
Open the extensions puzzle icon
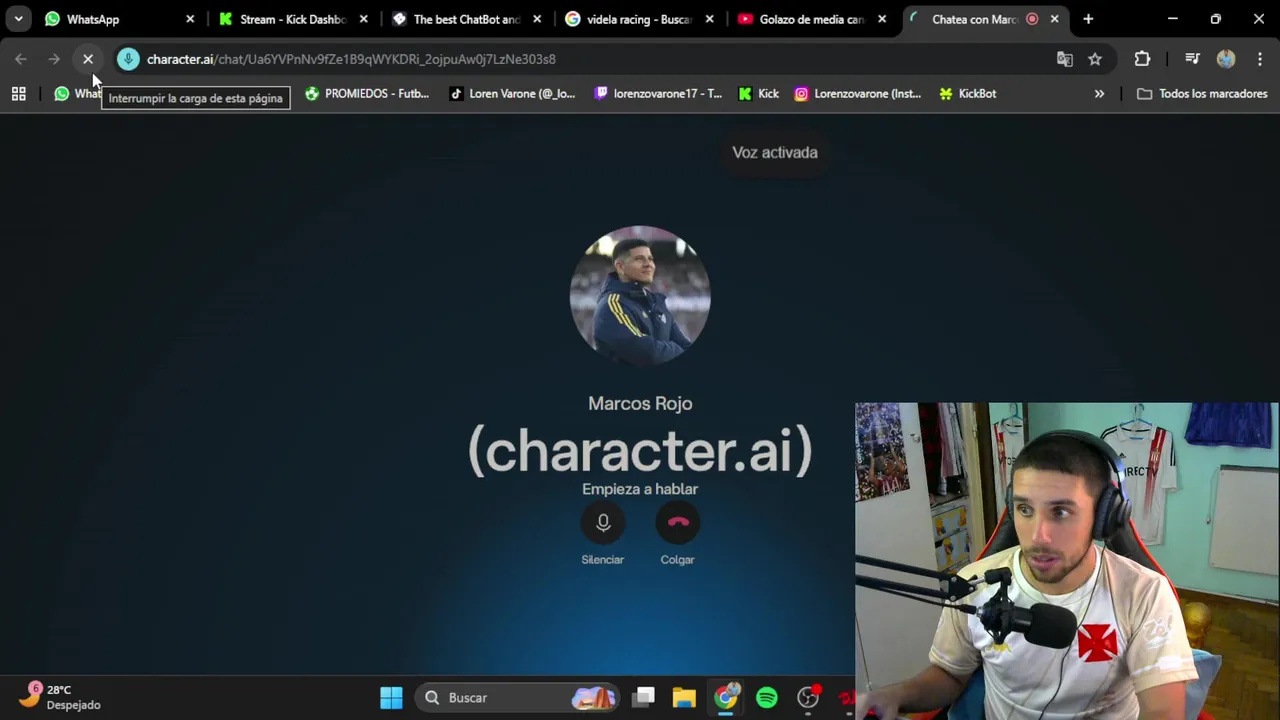click(1142, 59)
